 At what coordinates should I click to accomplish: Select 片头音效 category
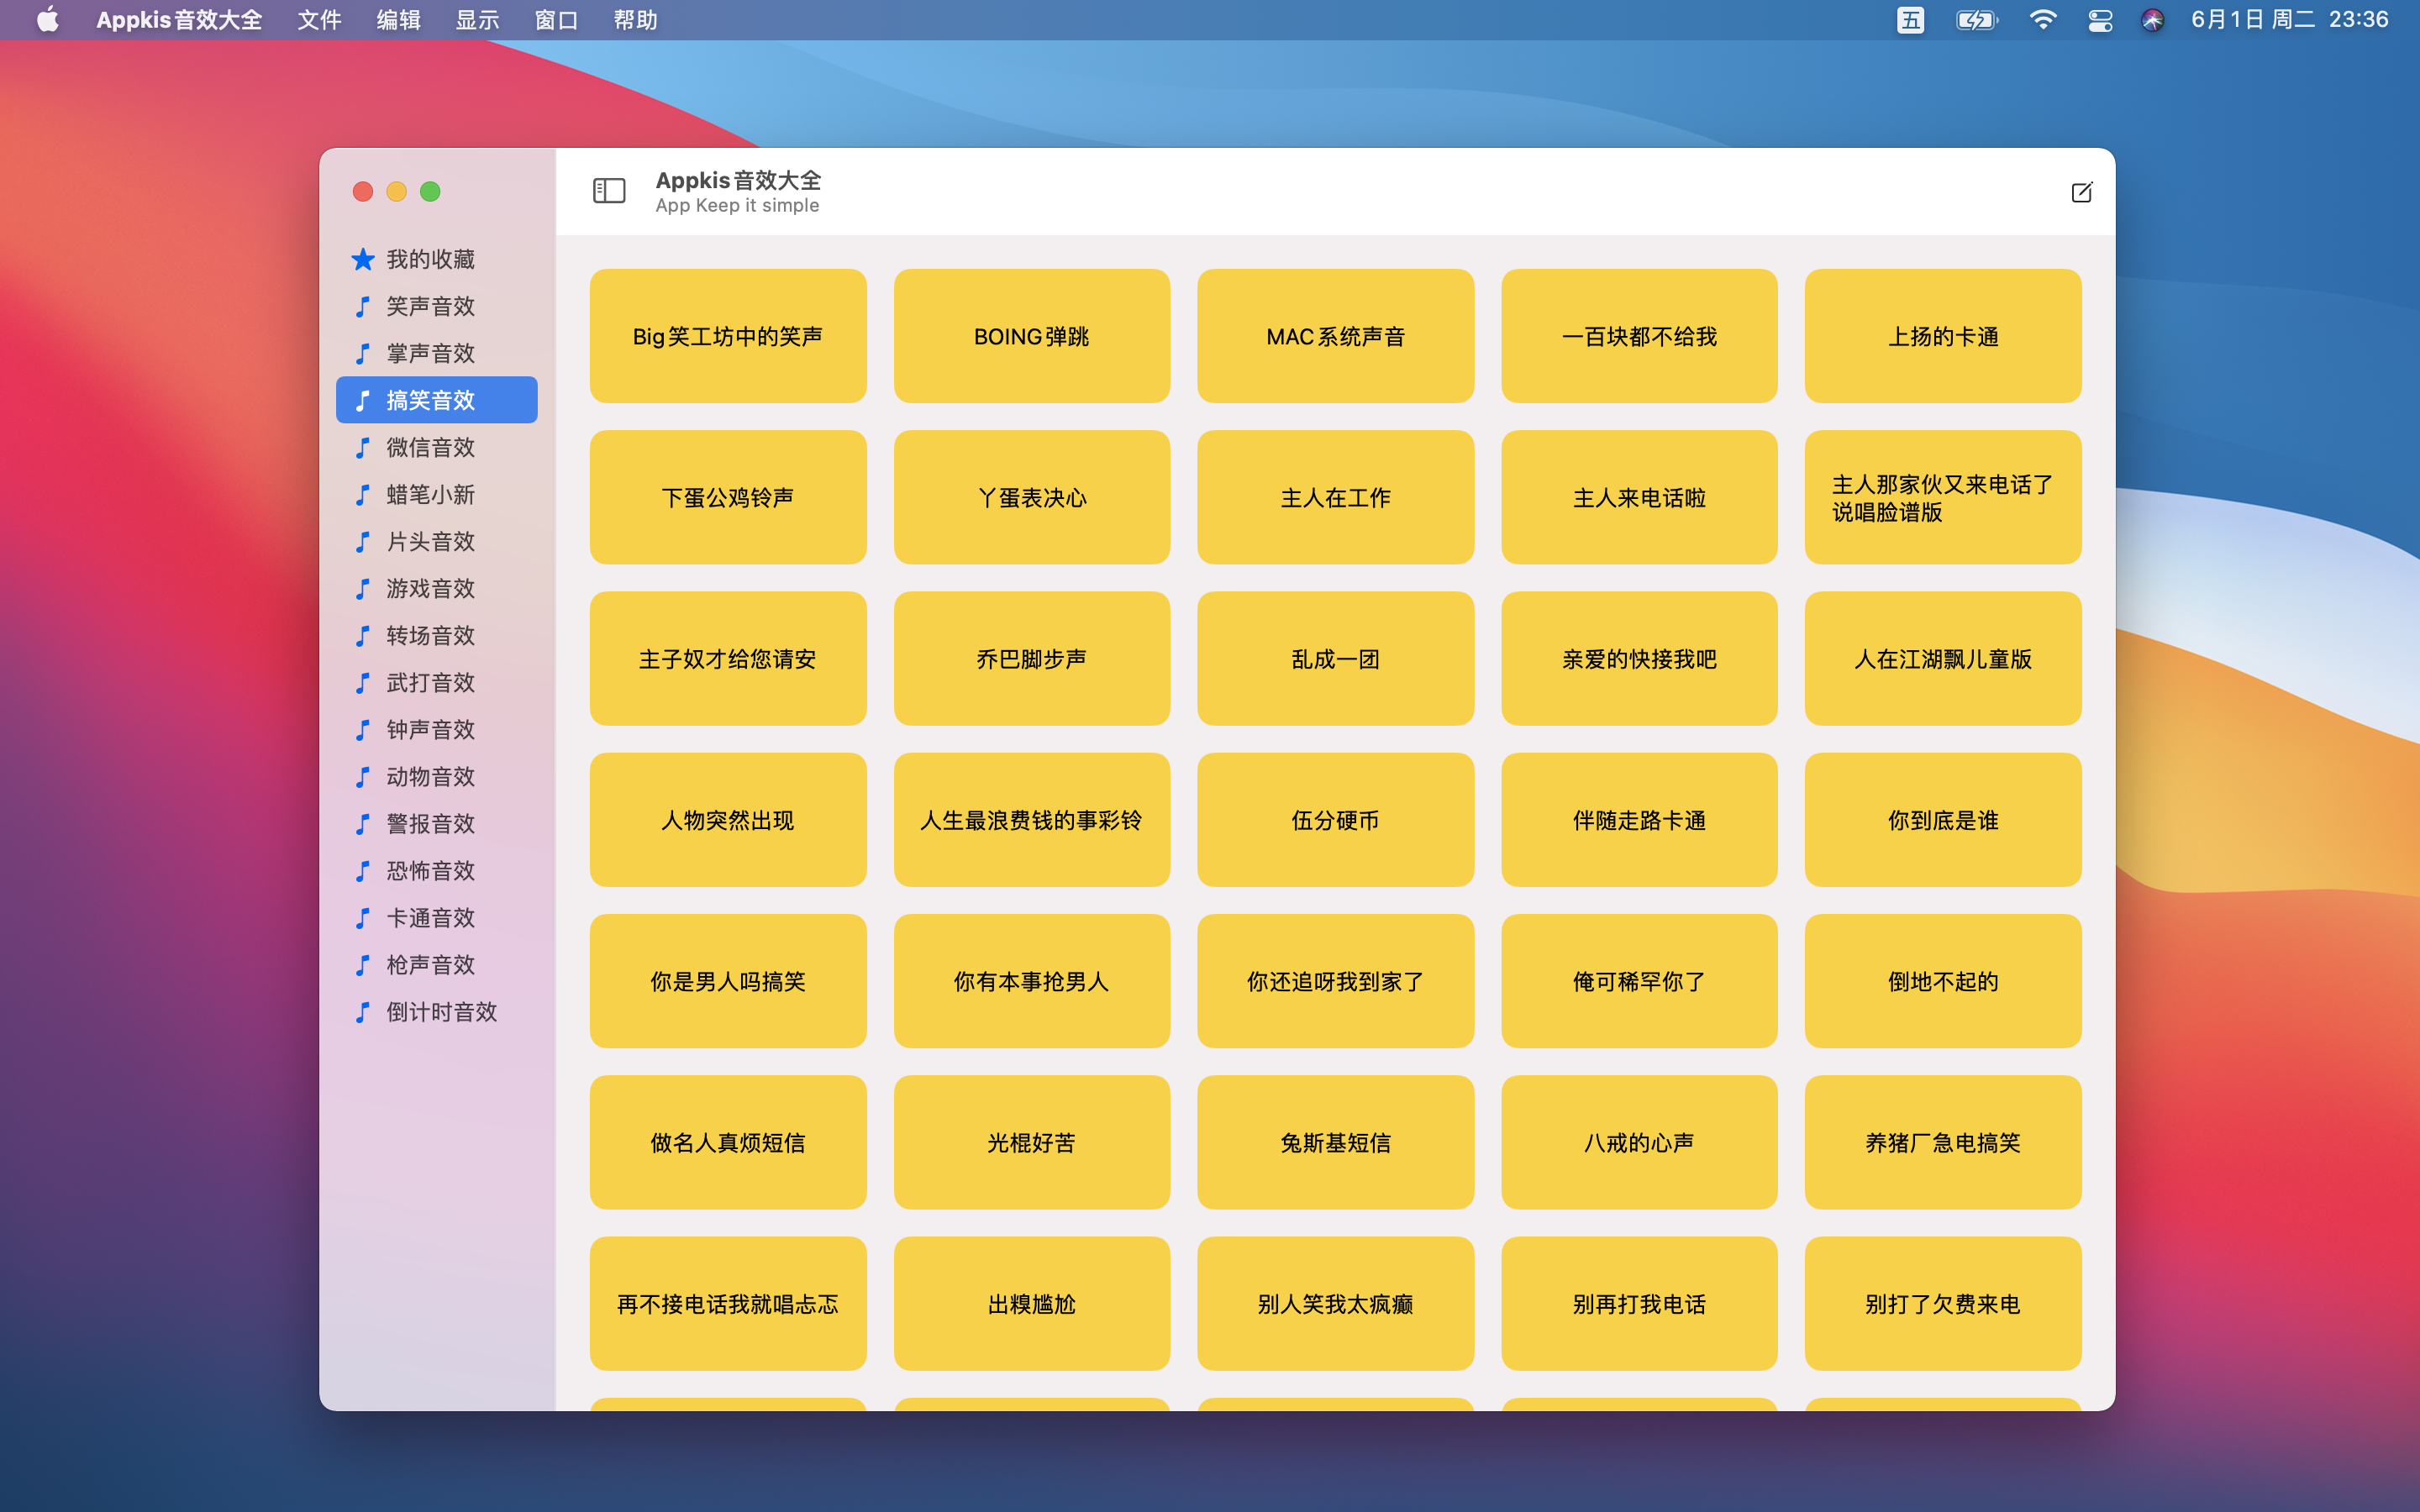point(437,541)
